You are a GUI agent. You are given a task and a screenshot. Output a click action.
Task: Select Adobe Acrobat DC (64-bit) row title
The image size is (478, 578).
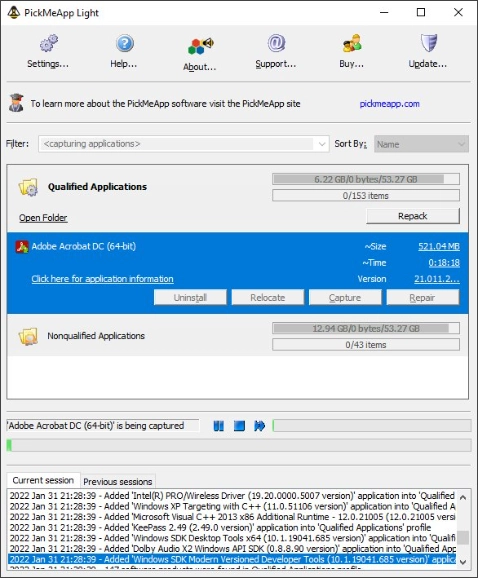[84, 246]
